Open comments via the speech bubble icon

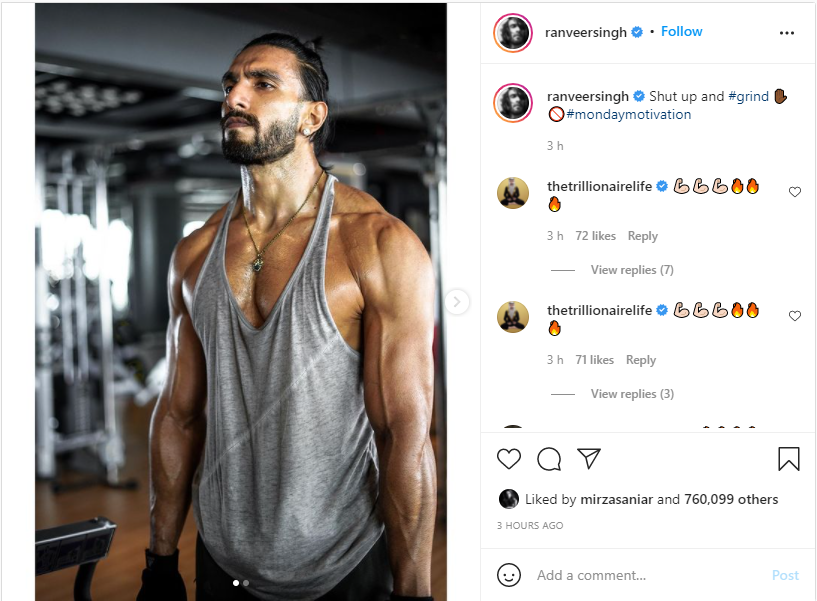[x=549, y=459]
